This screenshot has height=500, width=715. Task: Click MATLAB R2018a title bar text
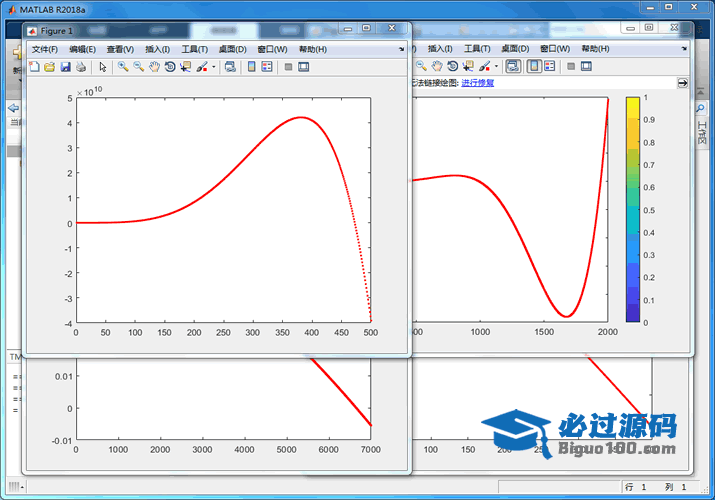(x=52, y=10)
